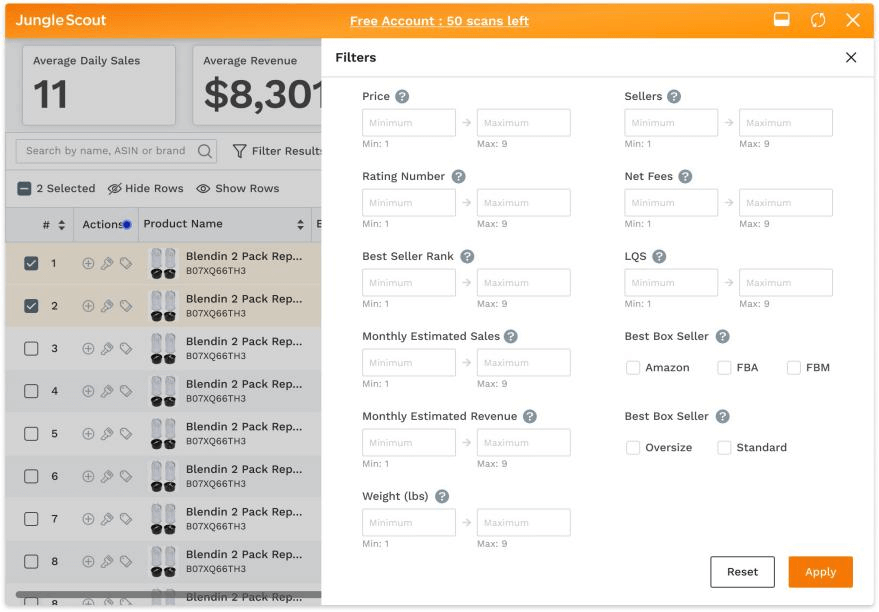Screen dimensions: 879x612
Task: Click the Net Fees question mark icon
Action: 685,177
